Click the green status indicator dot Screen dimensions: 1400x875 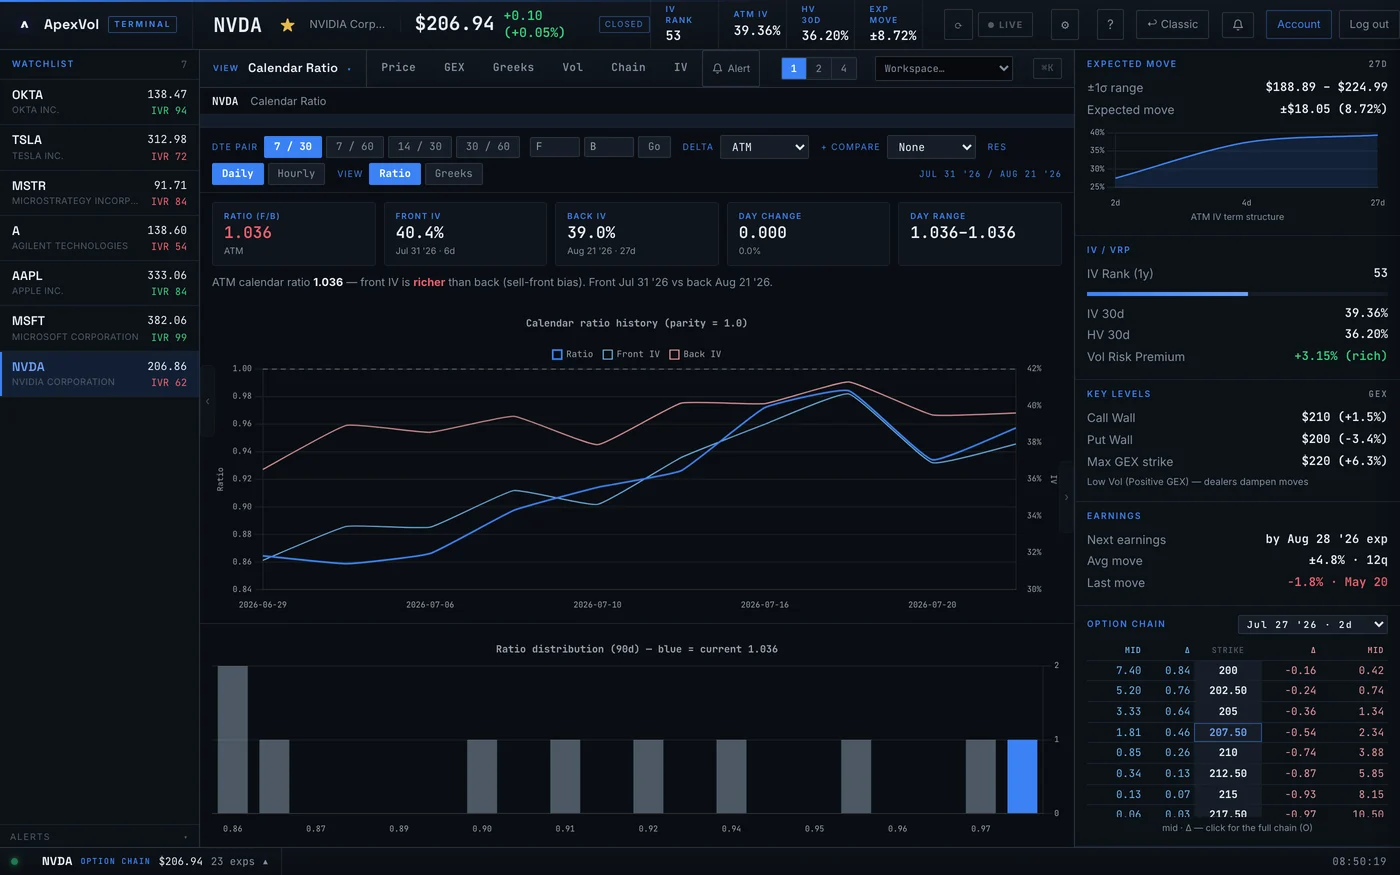coord(14,861)
